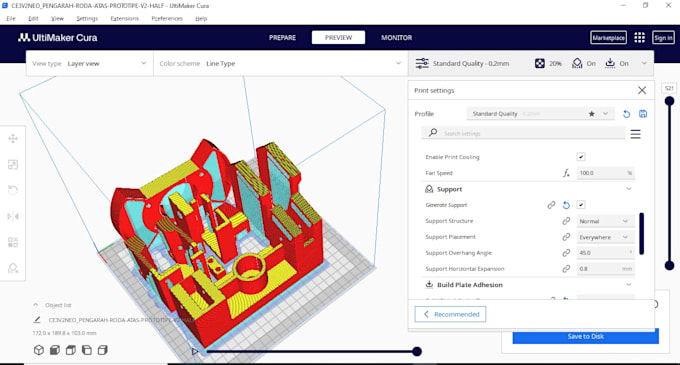The width and height of the screenshot is (680, 365).
Task: Click Support Horizontal Expansion value field
Action: 605,269
